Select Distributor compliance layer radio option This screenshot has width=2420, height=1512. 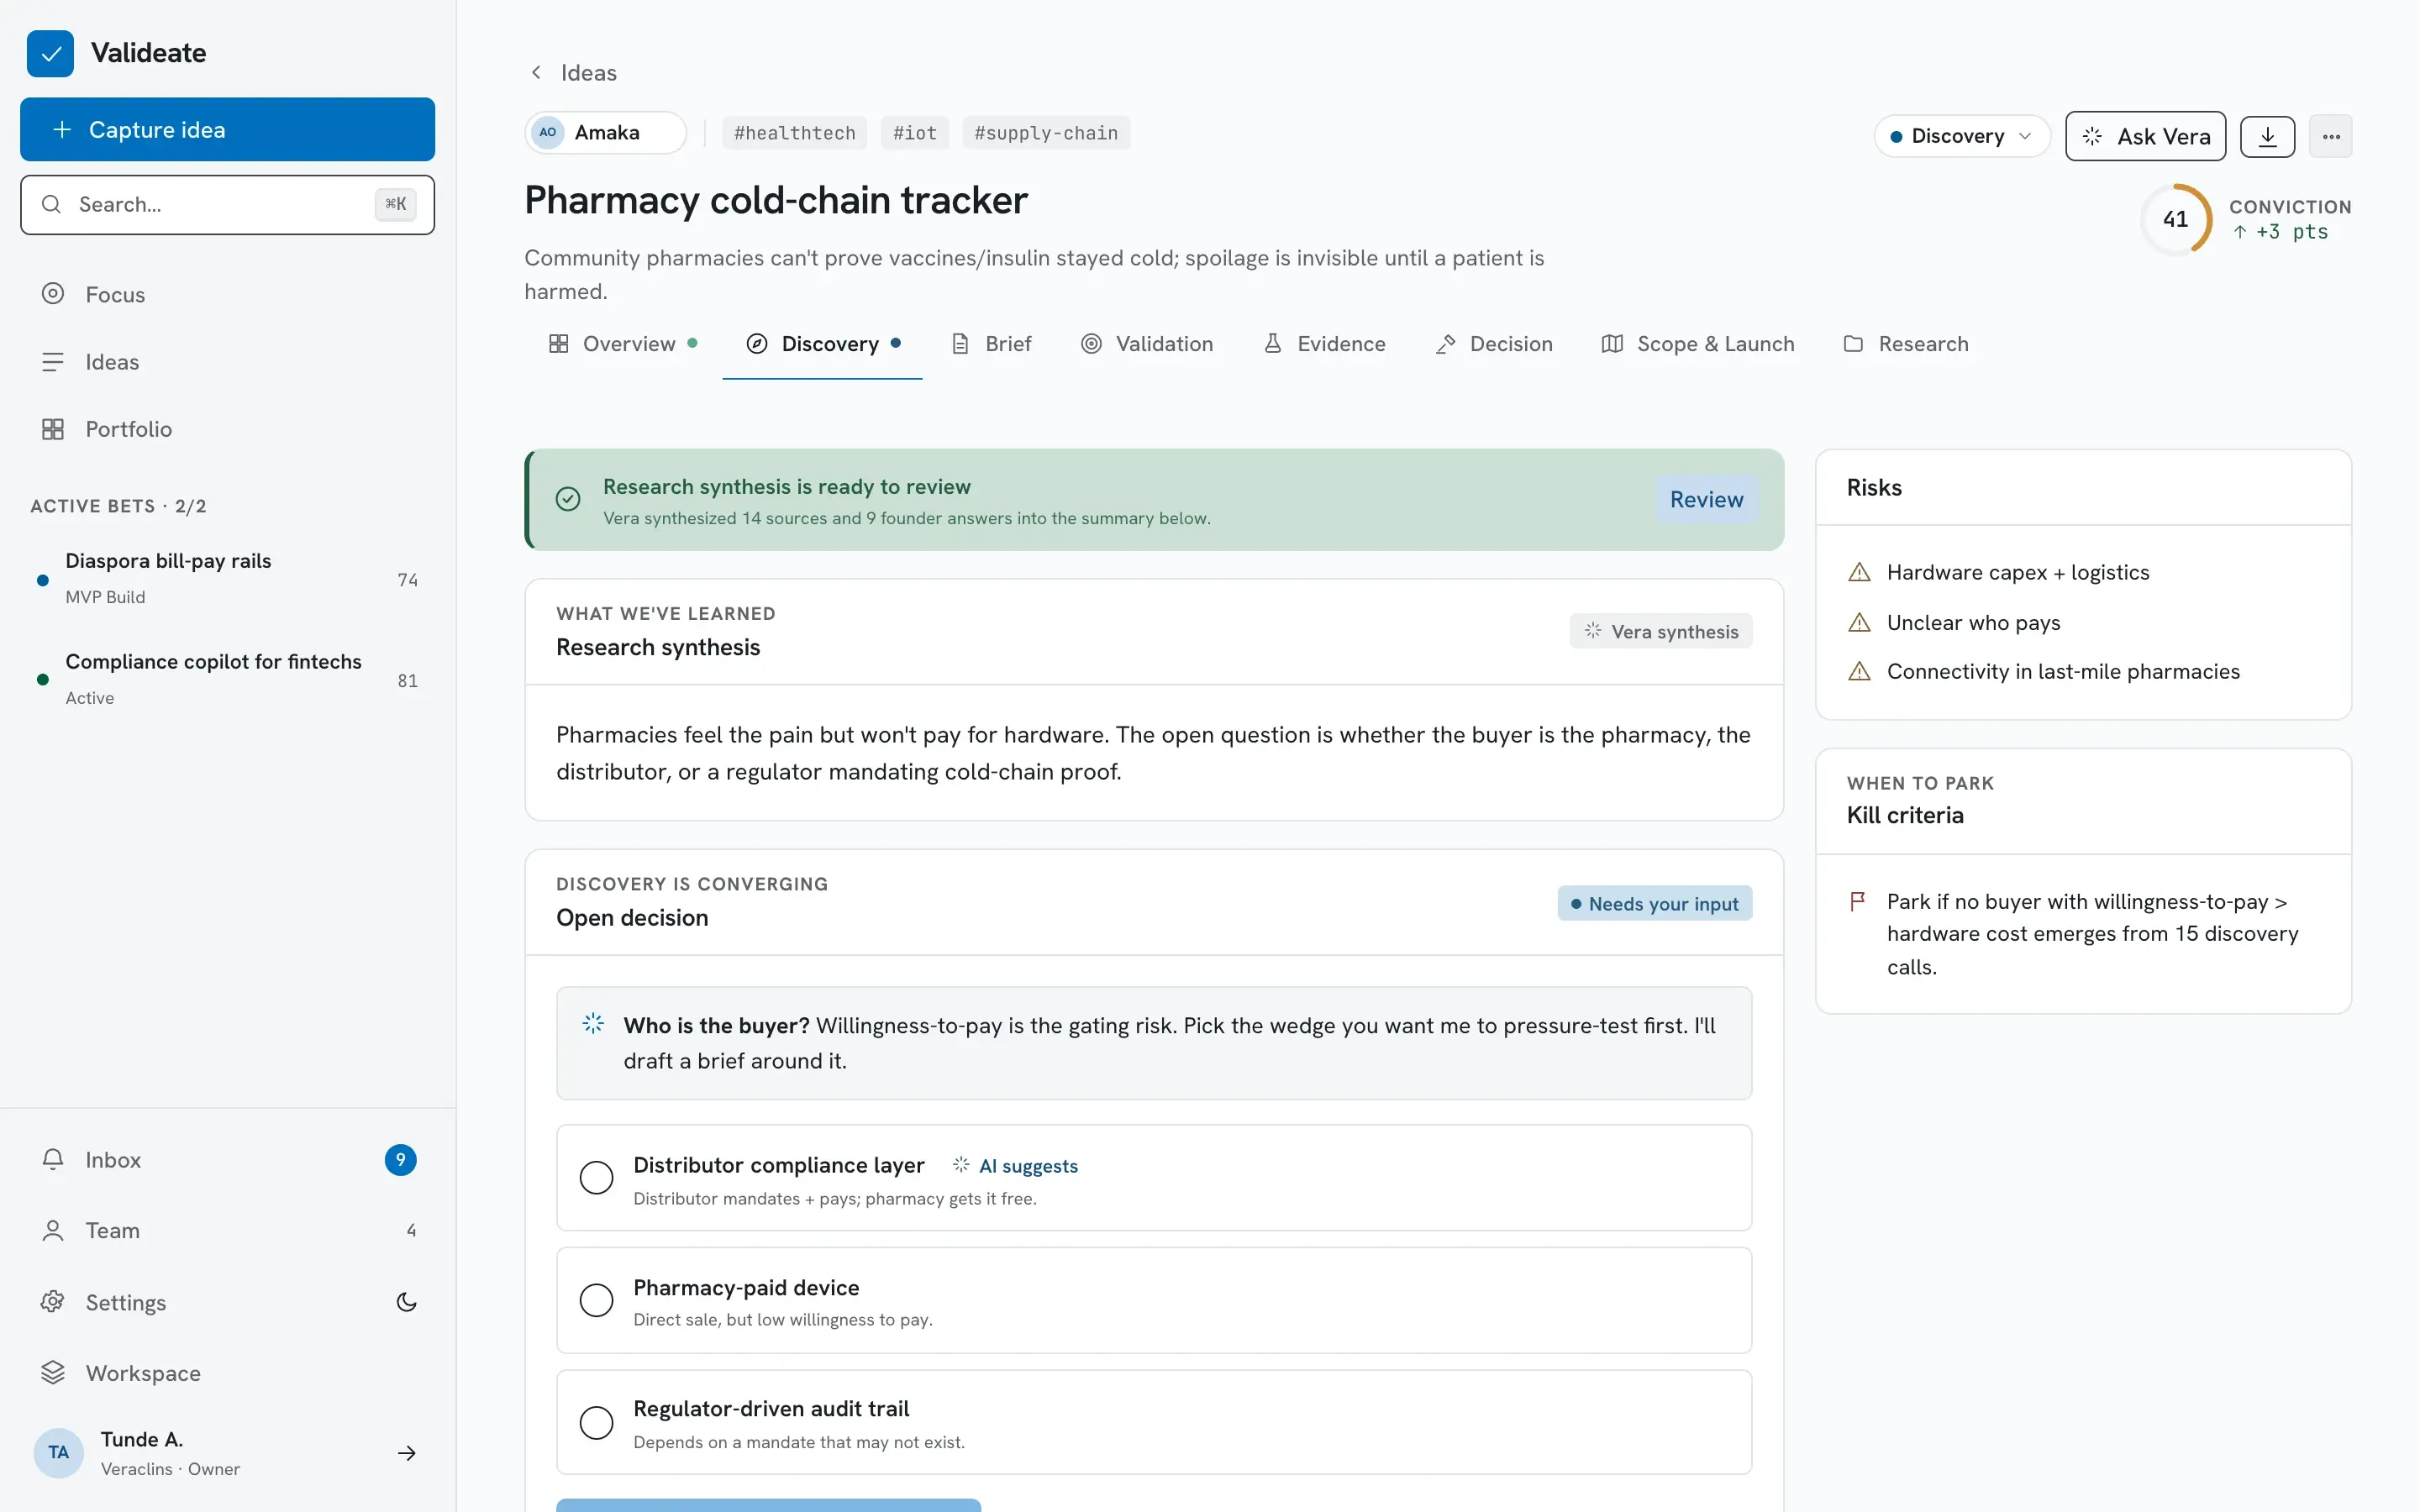tap(596, 1177)
